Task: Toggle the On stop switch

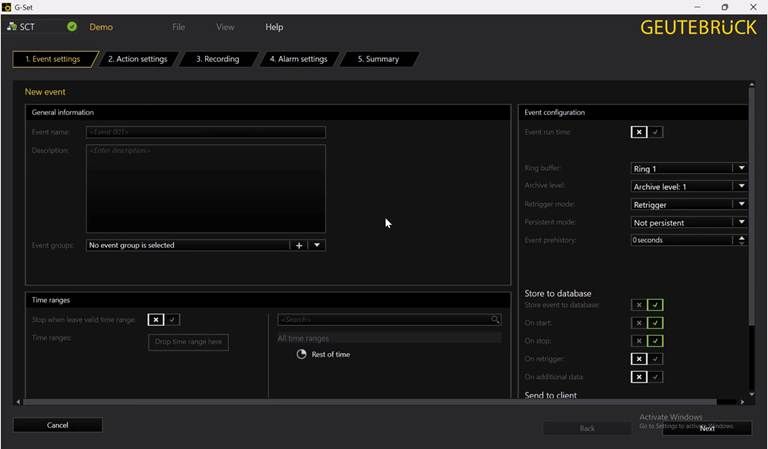Action: click(647, 341)
